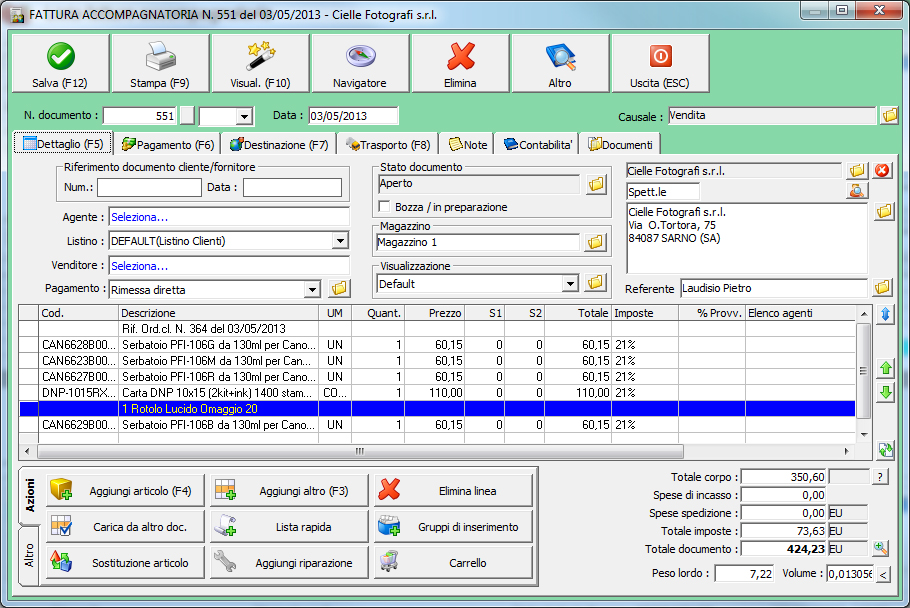The height and width of the screenshot is (608, 910).
Task: Click the Elimina red X toolbar button
Action: pyautogui.click(x=460, y=64)
